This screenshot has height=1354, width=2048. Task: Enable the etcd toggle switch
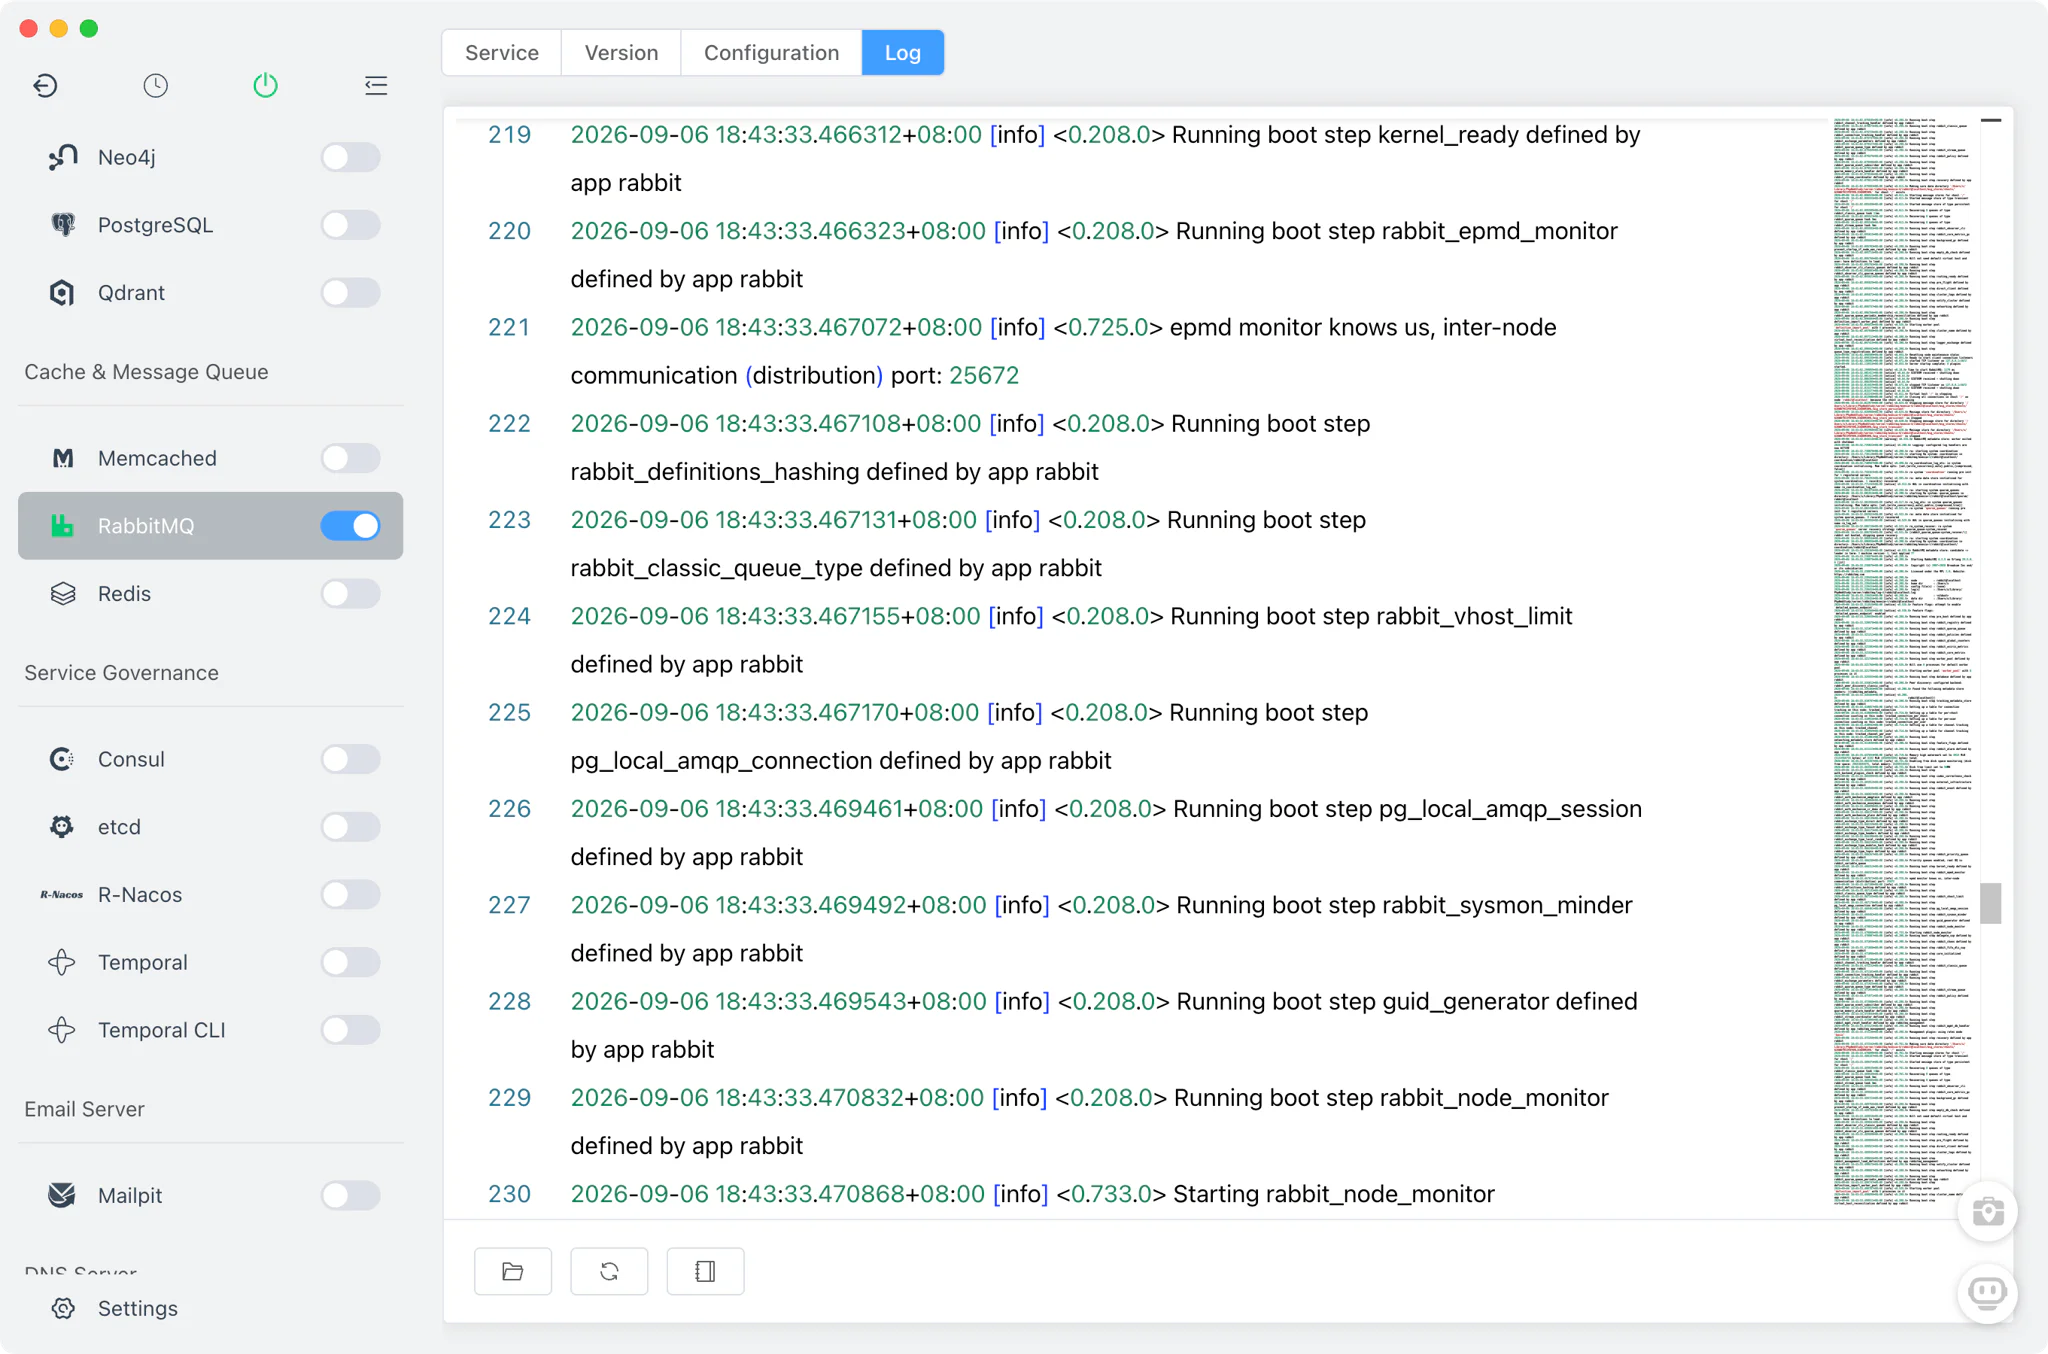[351, 827]
